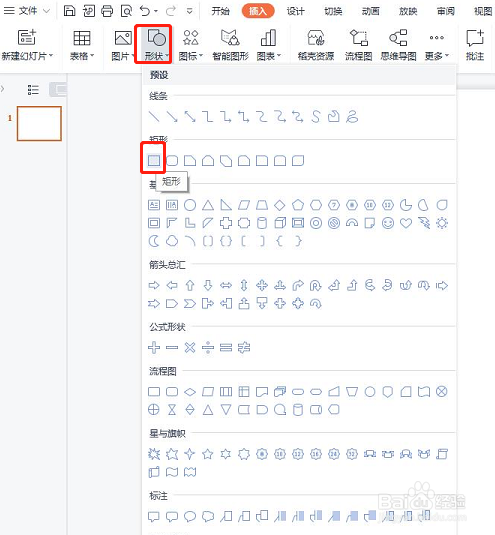The width and height of the screenshot is (495, 535).
Task: Select the rounded rectangle shape
Action: tap(172, 160)
